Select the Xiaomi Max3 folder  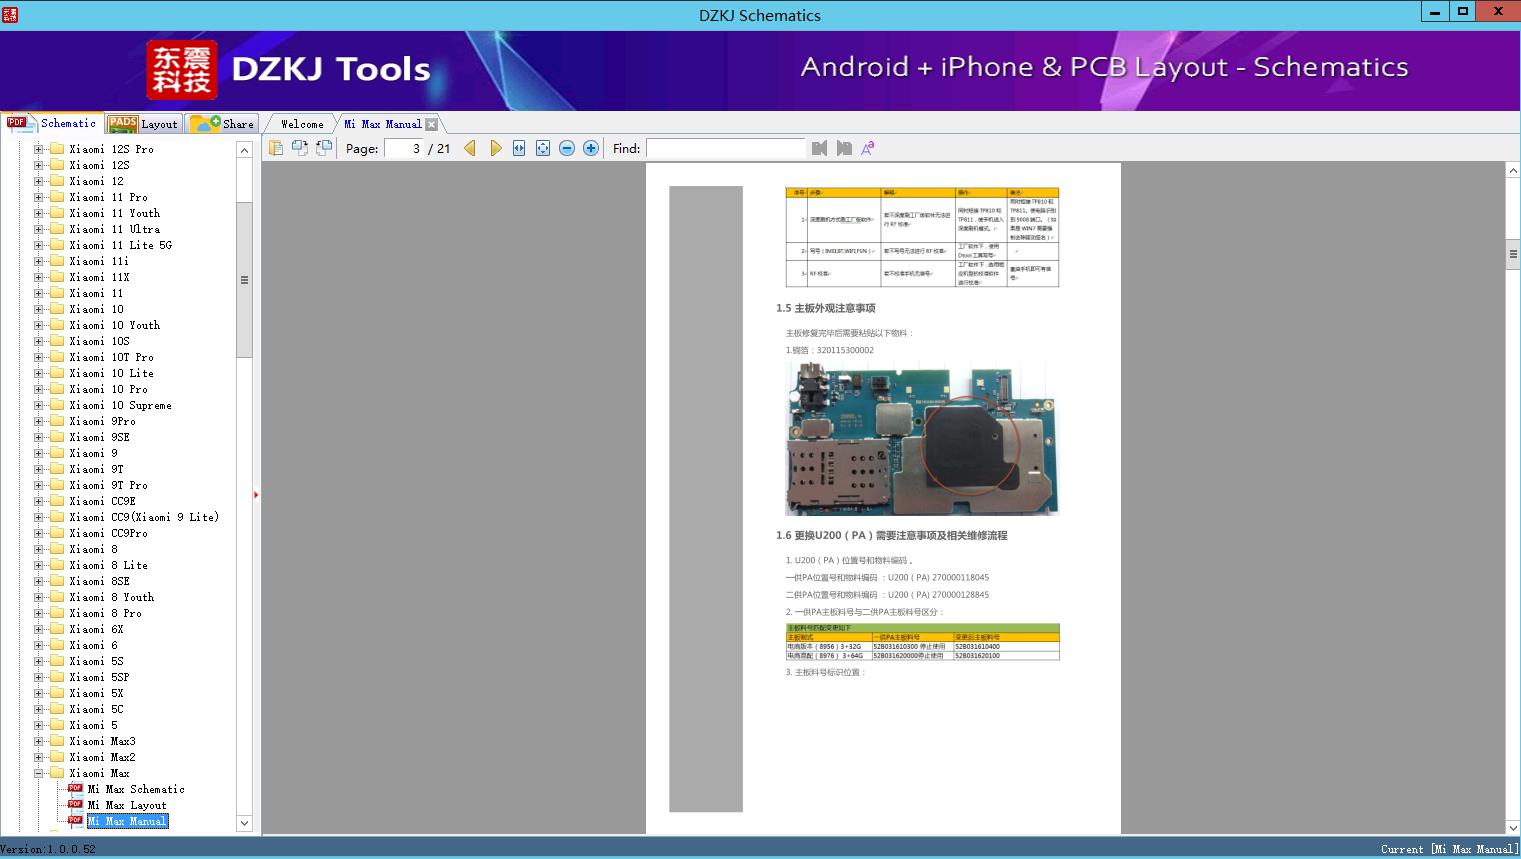102,741
